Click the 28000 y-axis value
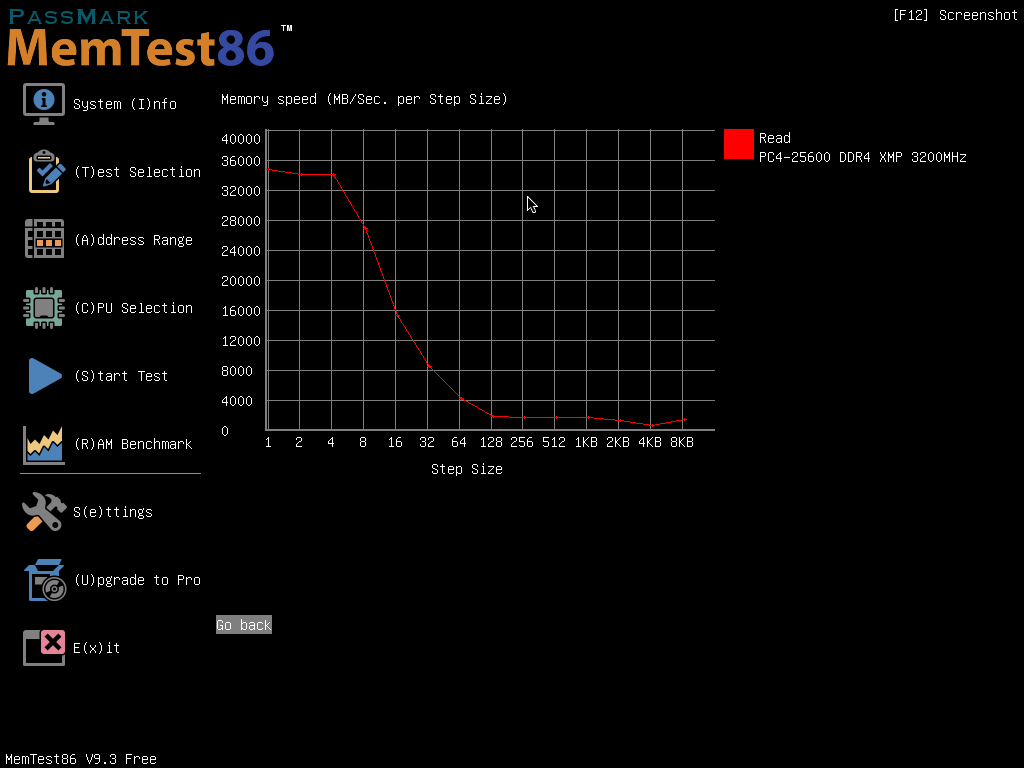Viewport: 1024px width, 768px height. pos(240,221)
